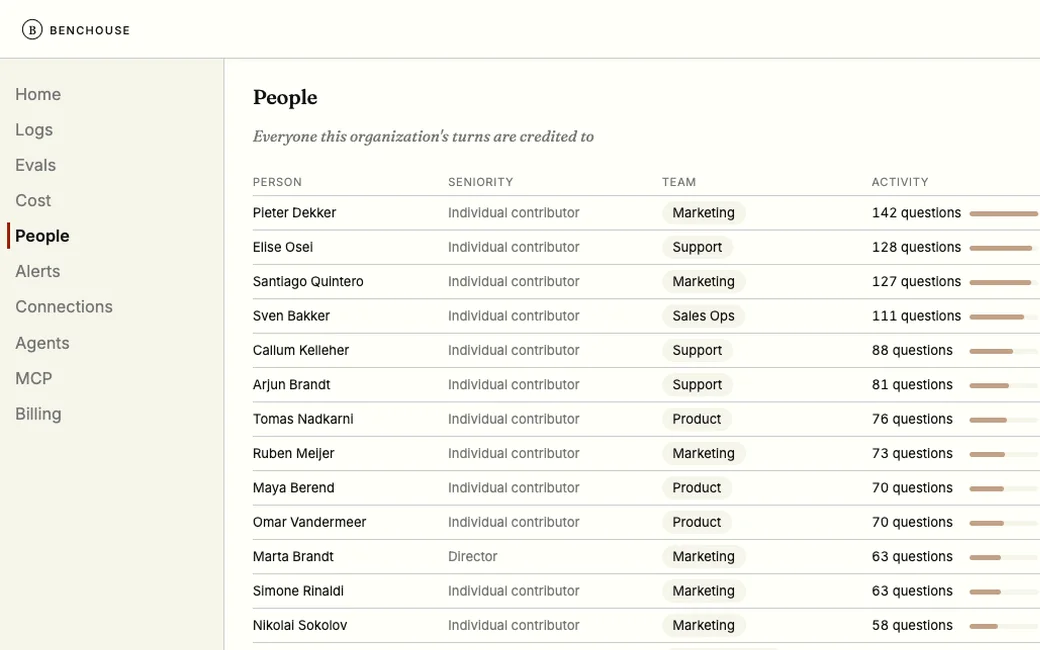1040x650 pixels.
Task: Click "142 questions" activity value
Action: pos(916,213)
